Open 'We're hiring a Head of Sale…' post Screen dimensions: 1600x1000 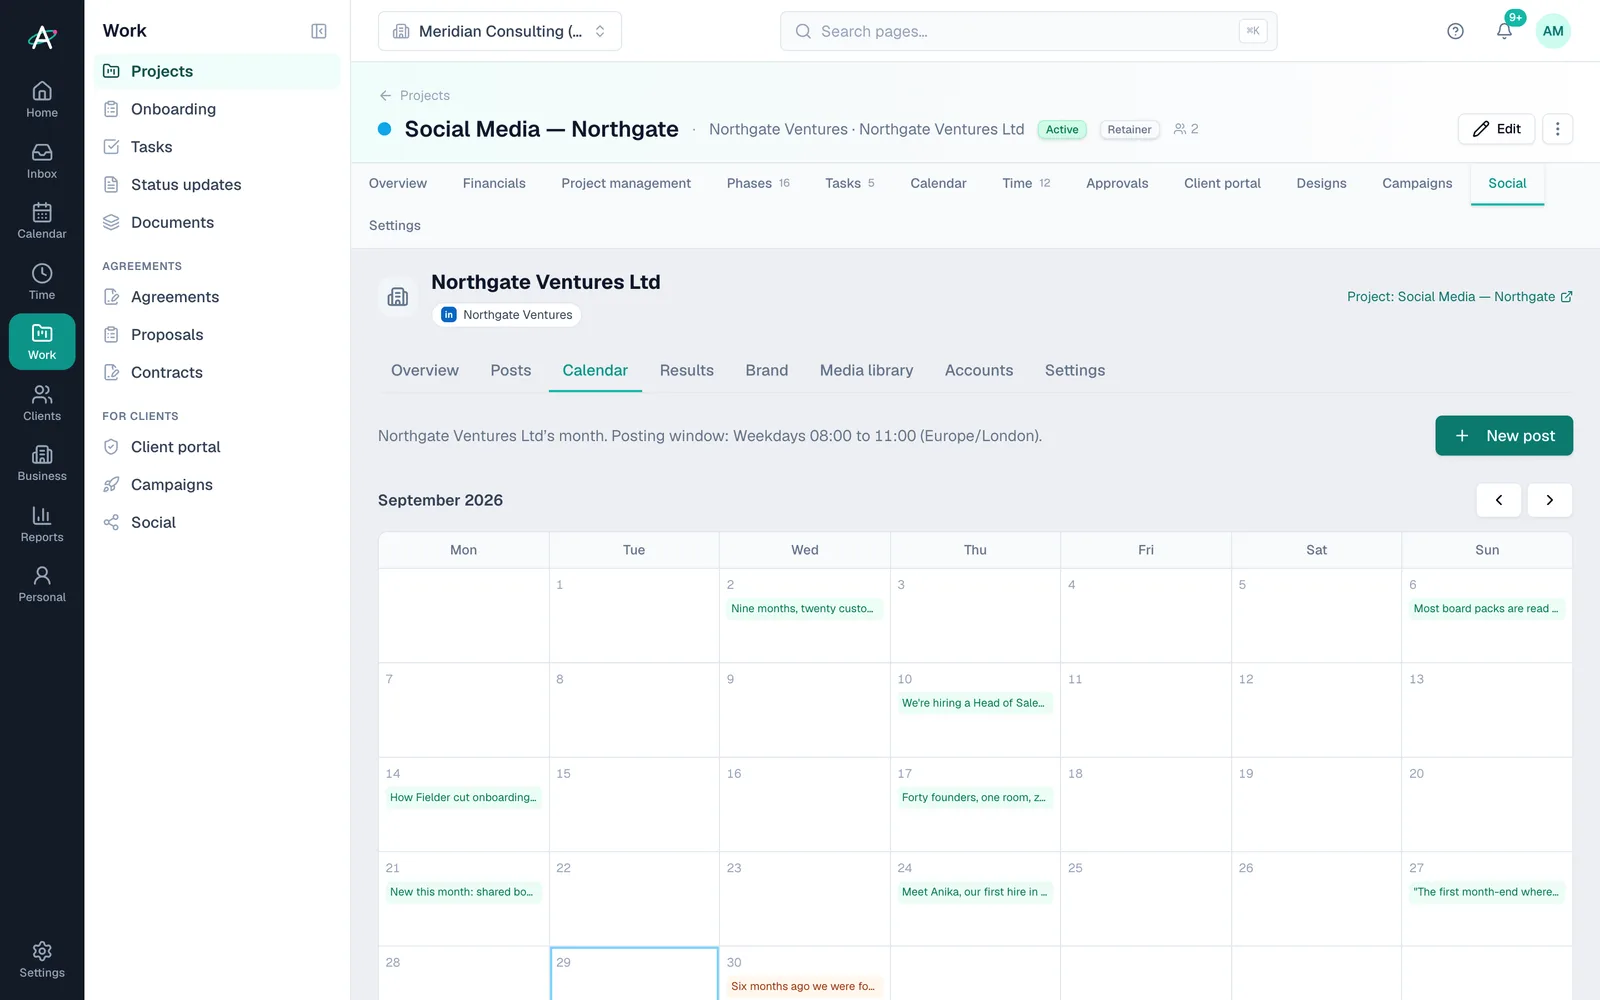975,703
